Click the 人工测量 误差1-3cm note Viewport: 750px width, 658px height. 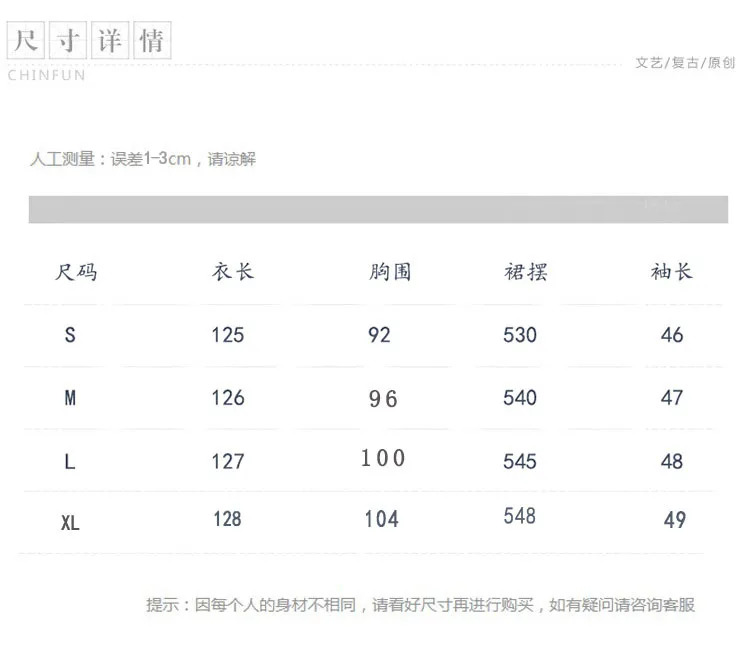pyautogui.click(x=143, y=159)
